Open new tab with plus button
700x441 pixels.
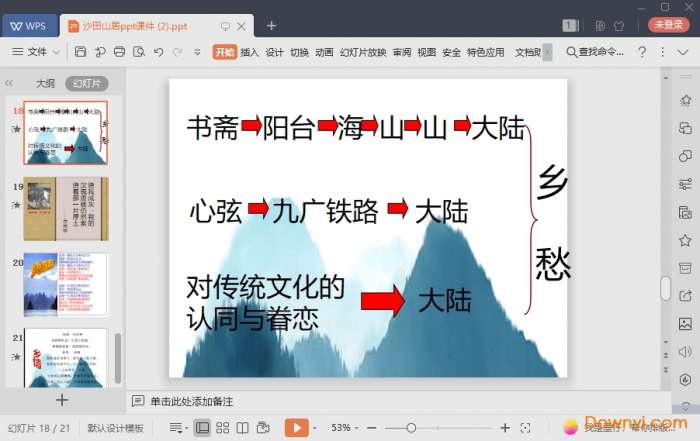click(271, 26)
